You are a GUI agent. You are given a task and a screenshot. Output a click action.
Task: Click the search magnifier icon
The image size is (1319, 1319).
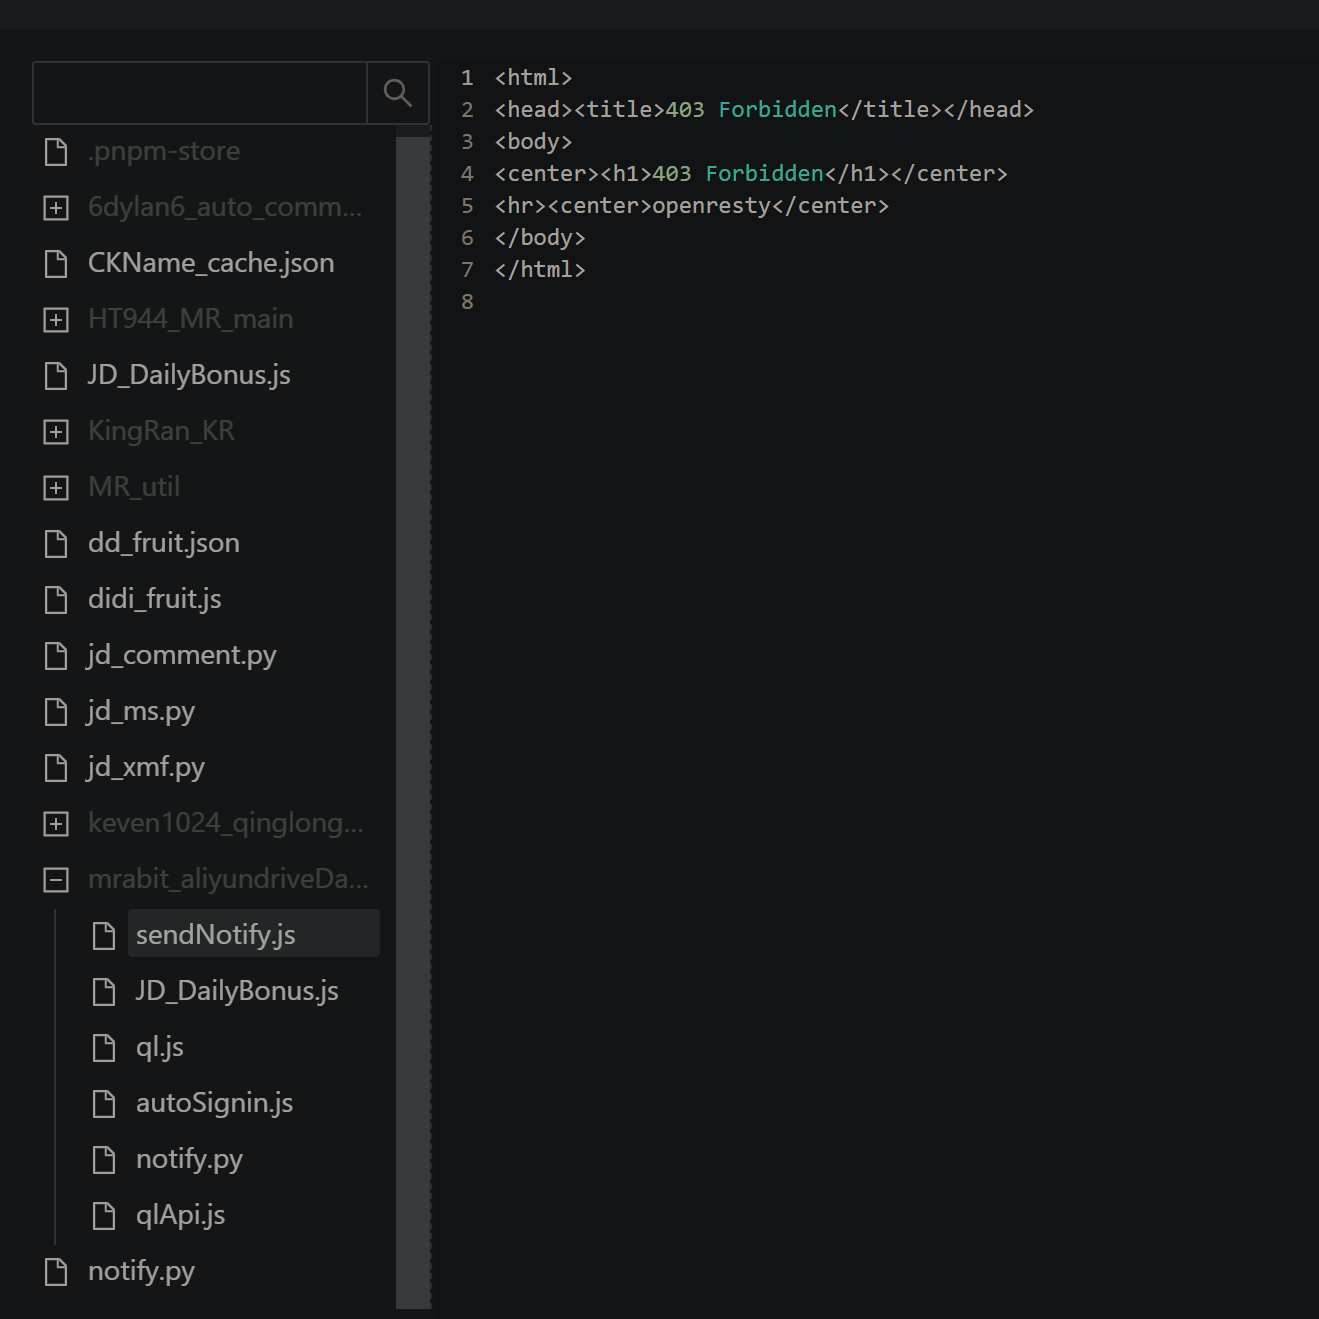(x=397, y=92)
